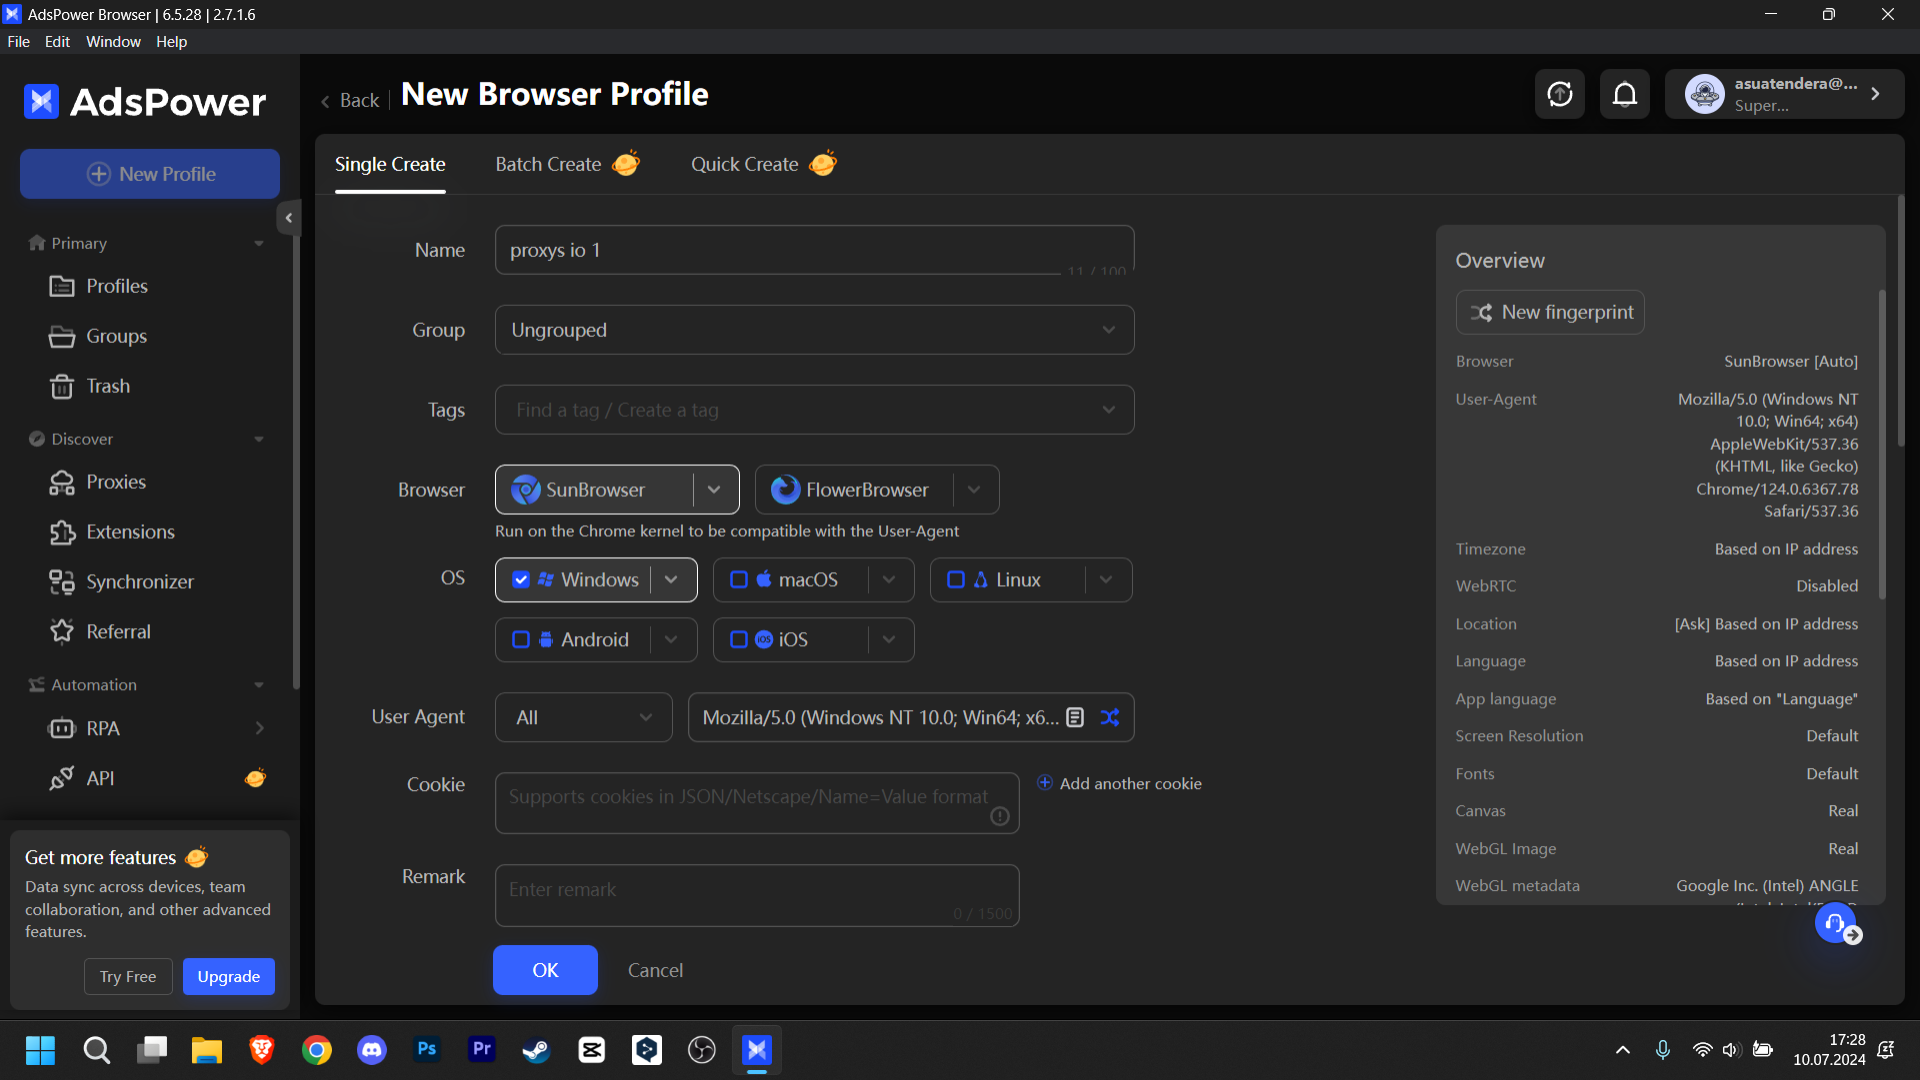Click plus icon to add another cookie
Screen dimensions: 1920x1080
1045,783
